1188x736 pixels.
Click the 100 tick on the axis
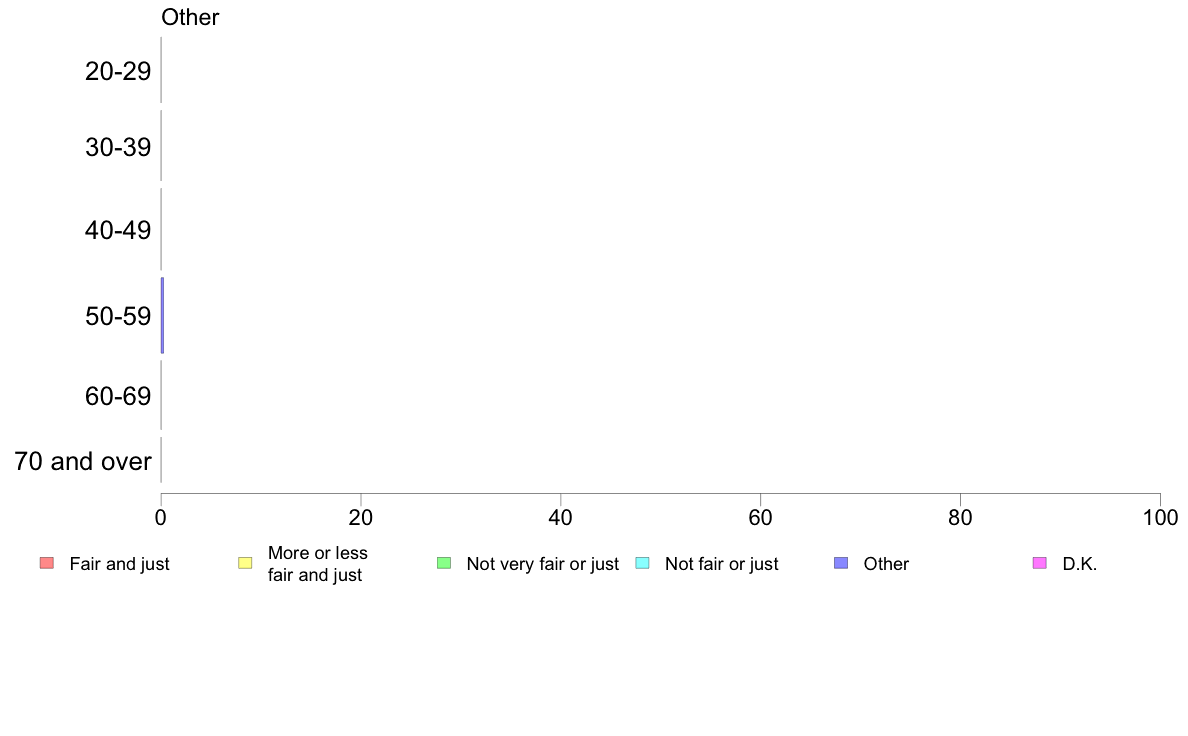1160,518
